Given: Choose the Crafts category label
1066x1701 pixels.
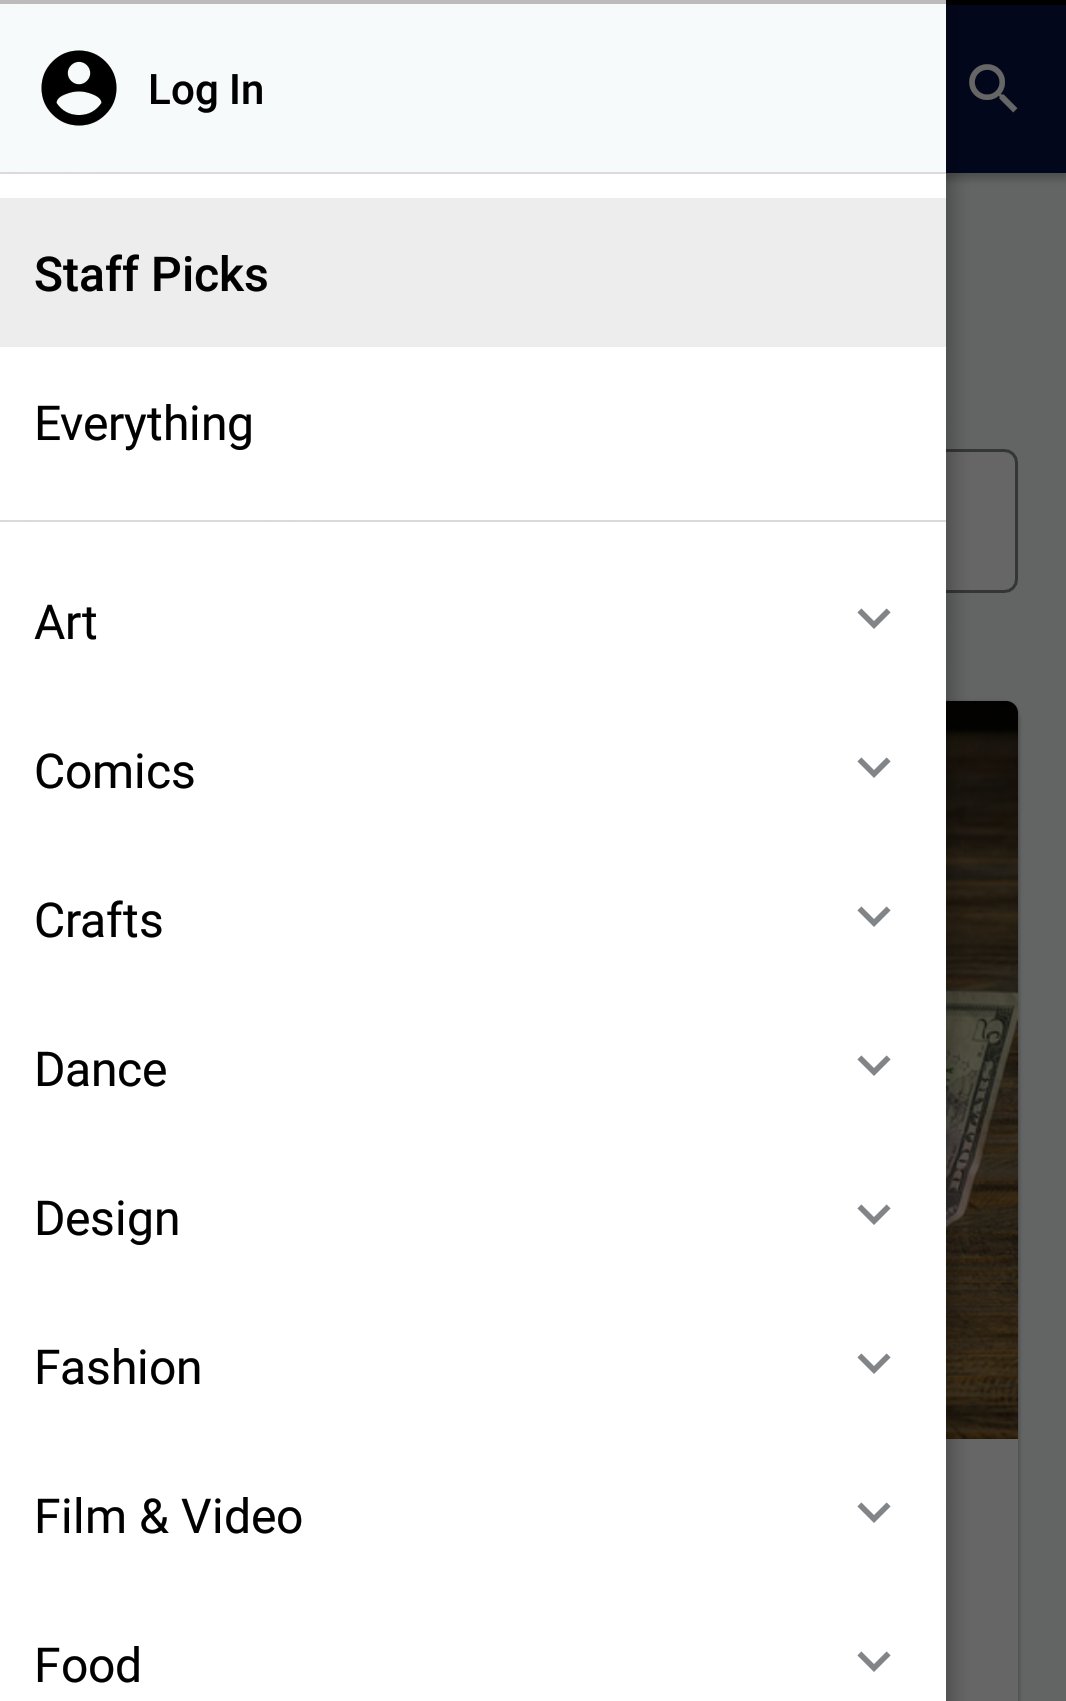Looking at the screenshot, I should pyautogui.click(x=99, y=921).
